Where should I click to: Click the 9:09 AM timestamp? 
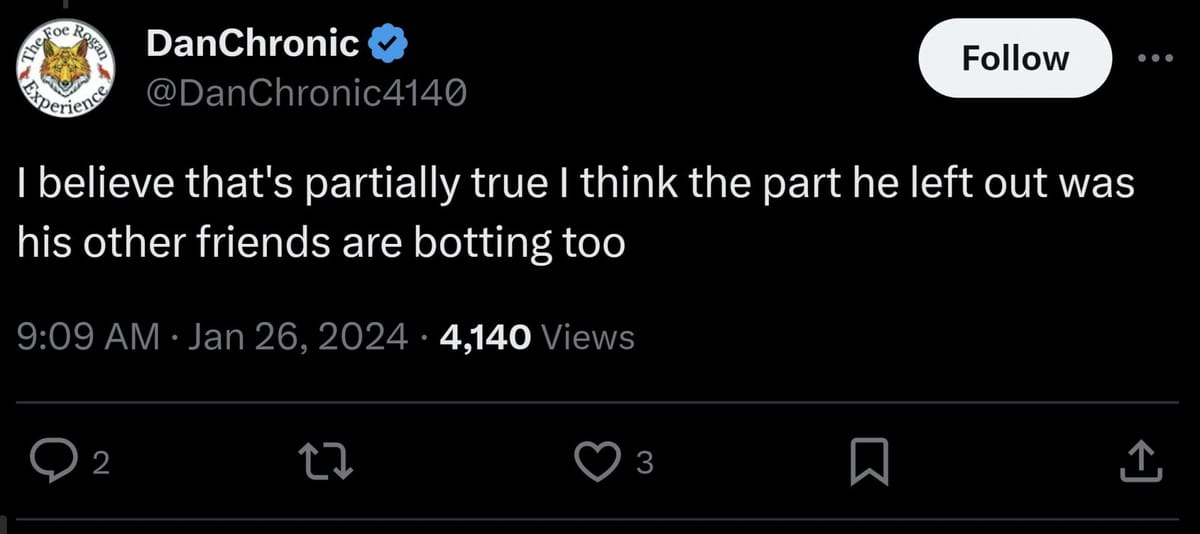pyautogui.click(x=89, y=337)
